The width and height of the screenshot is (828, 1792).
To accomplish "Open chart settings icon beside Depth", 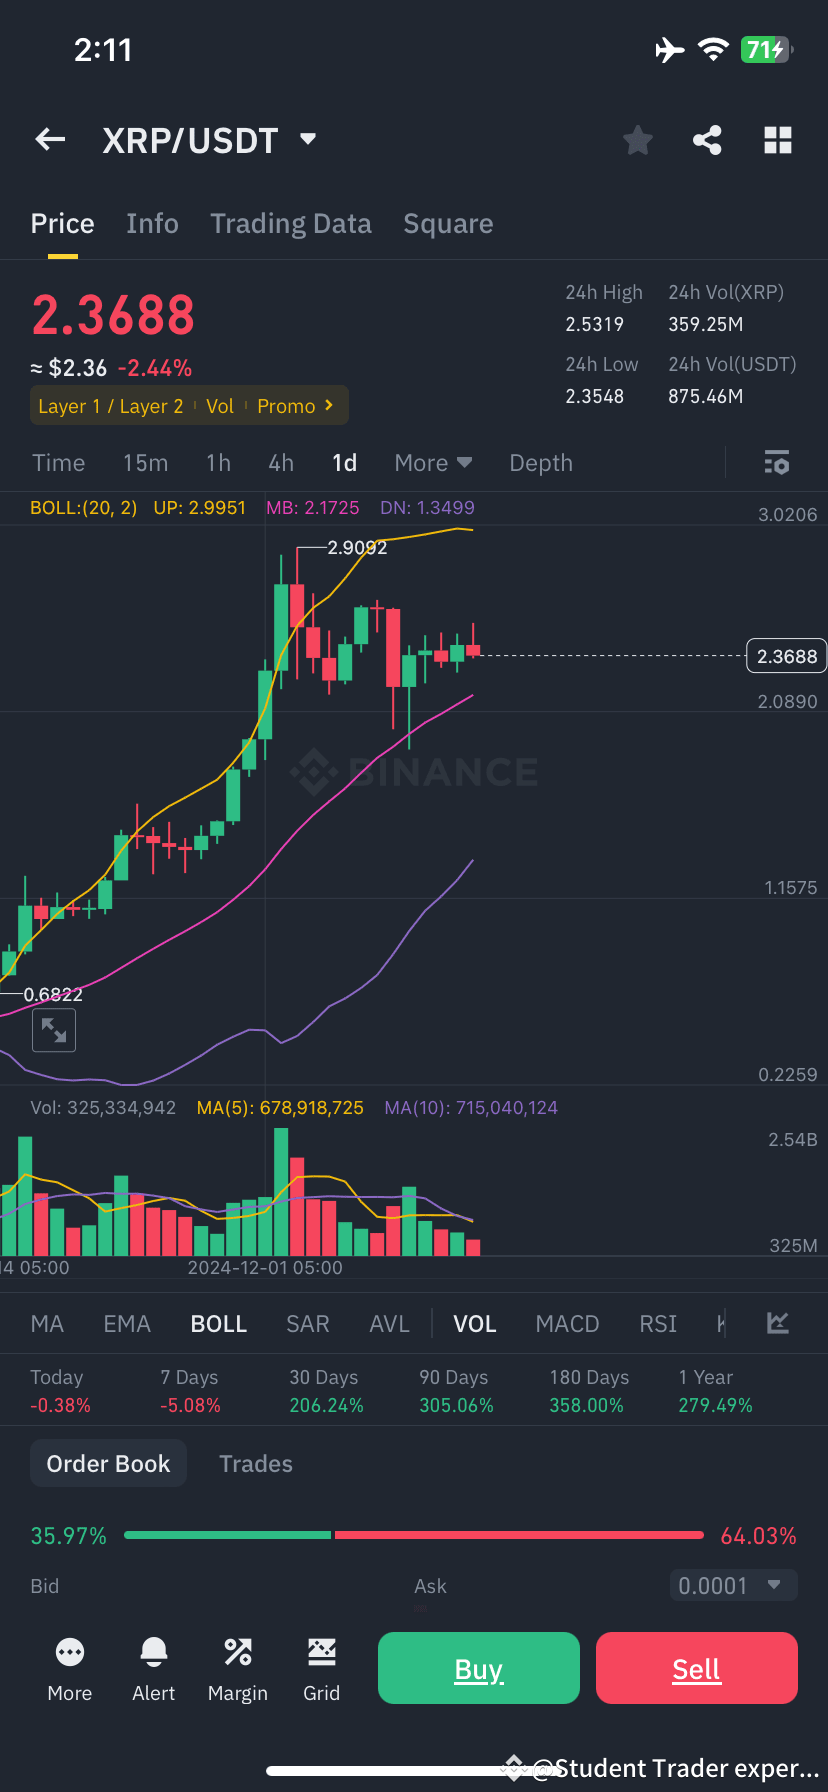I will click(777, 462).
